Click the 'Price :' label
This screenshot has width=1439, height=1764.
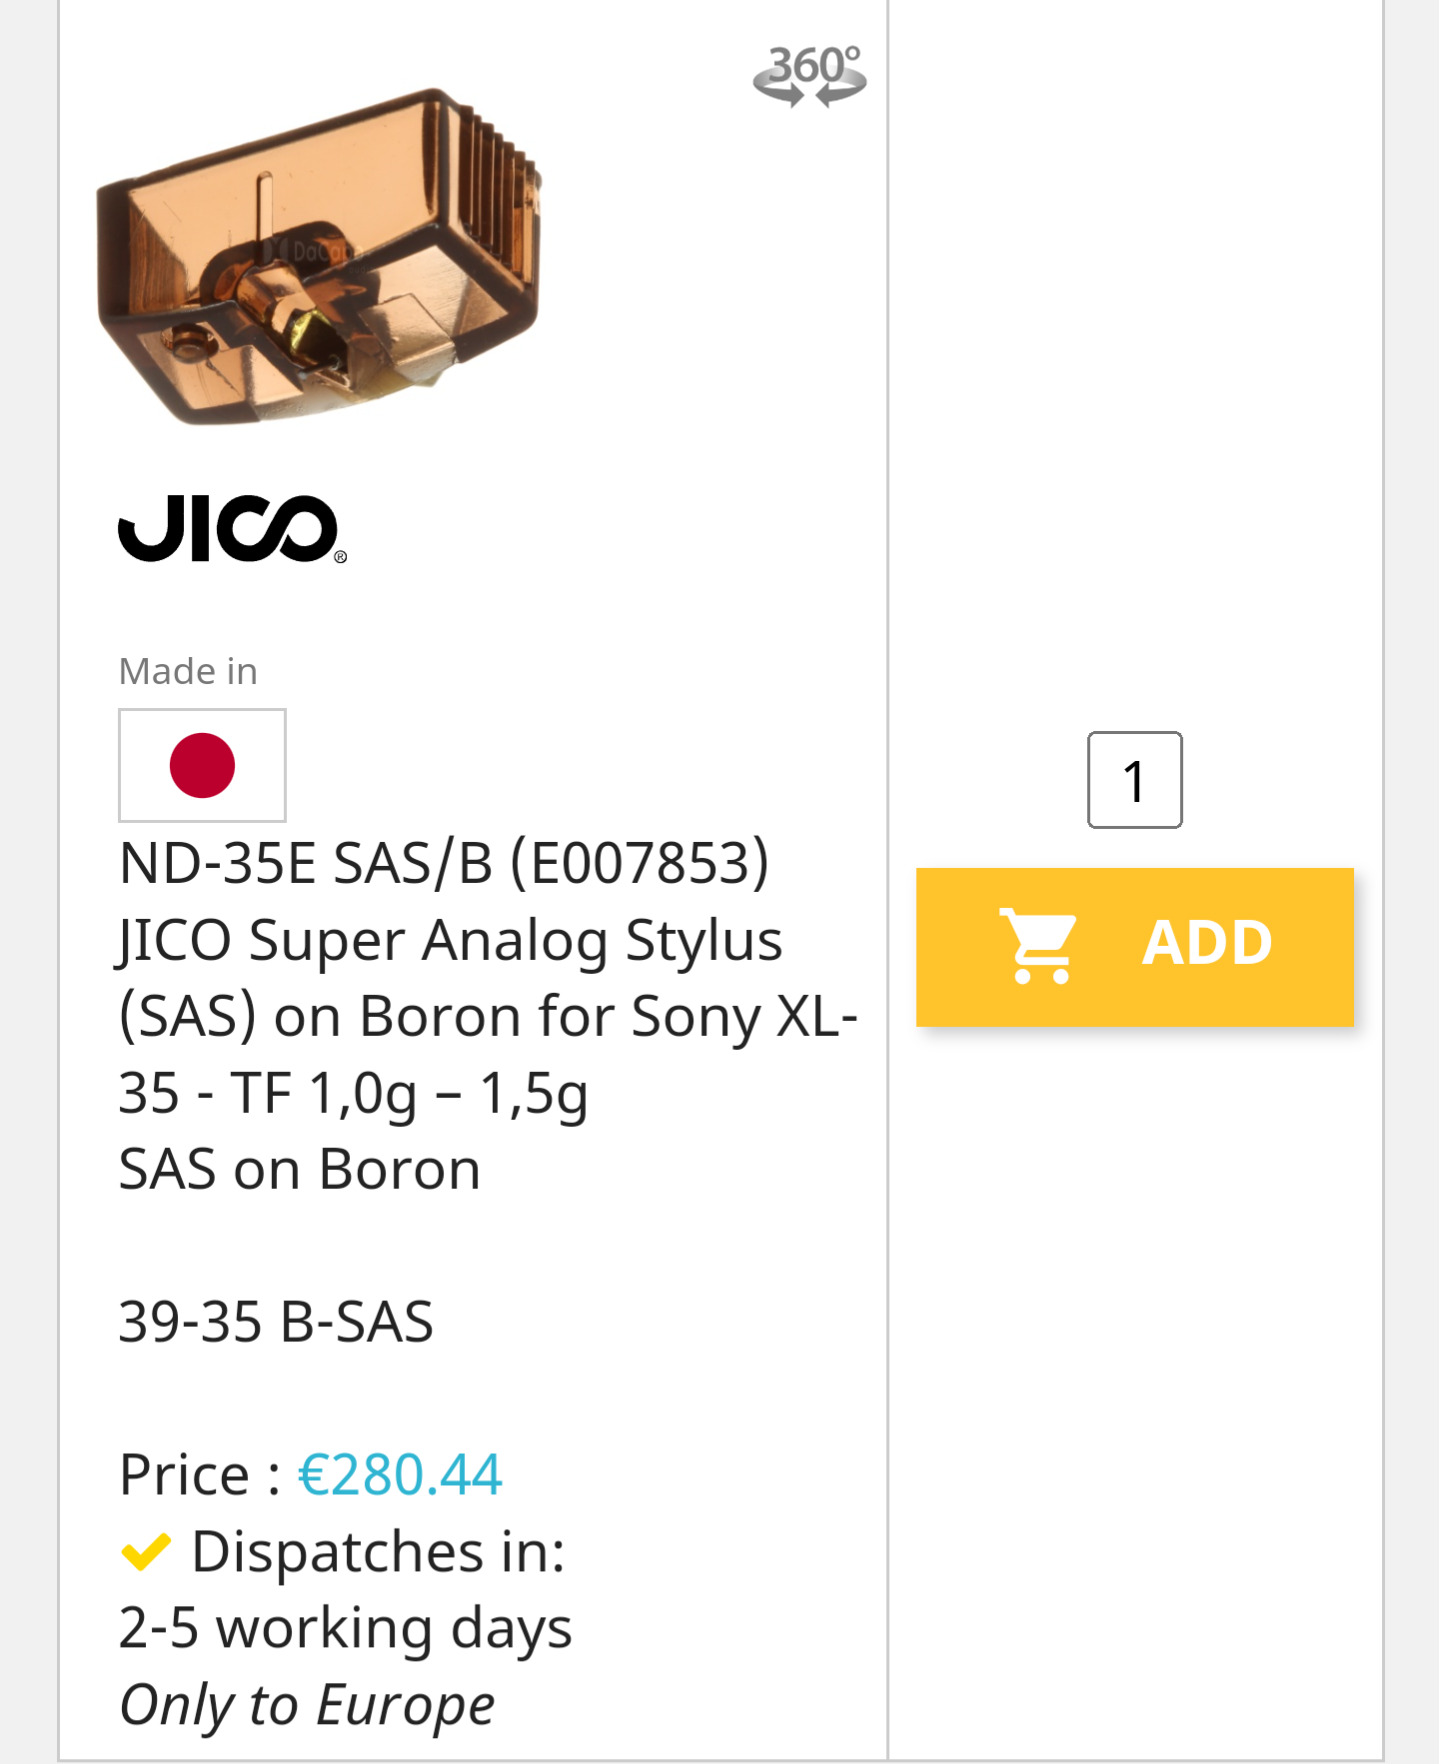click(x=199, y=1475)
